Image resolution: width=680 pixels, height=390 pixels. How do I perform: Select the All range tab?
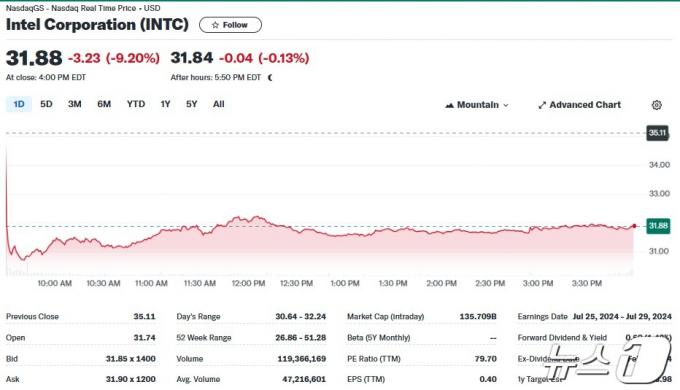219,104
